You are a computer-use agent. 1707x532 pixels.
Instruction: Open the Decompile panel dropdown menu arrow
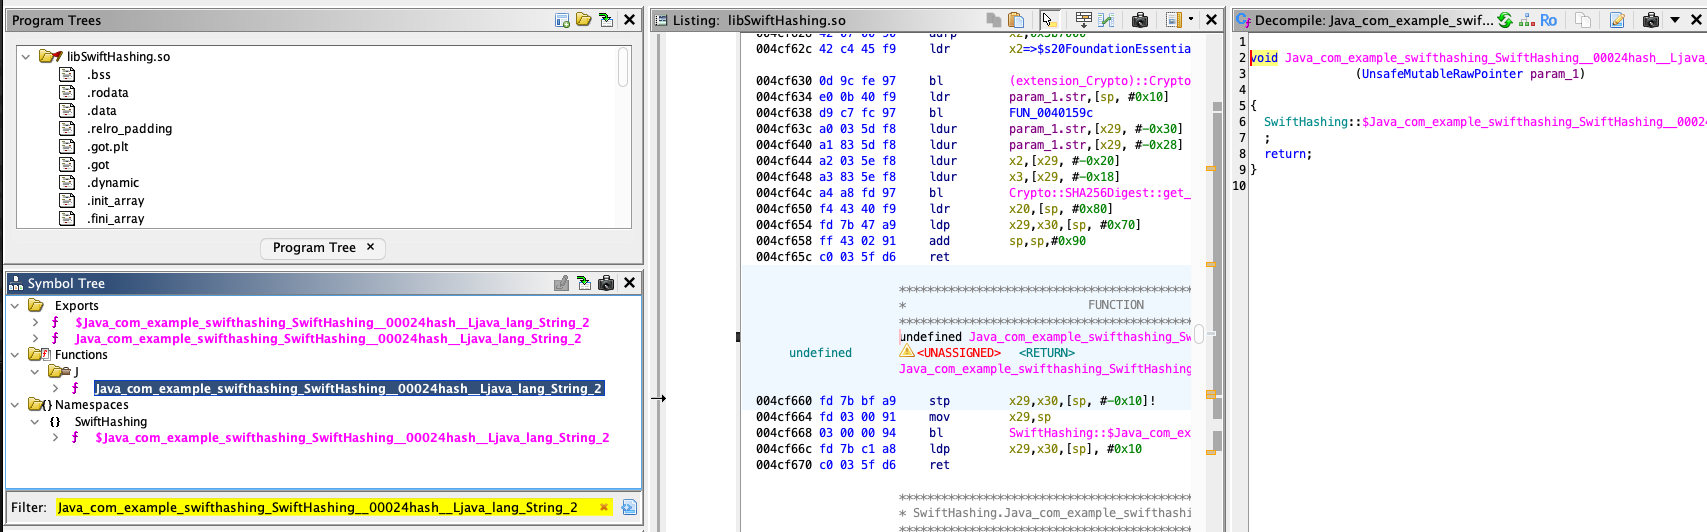(1675, 20)
